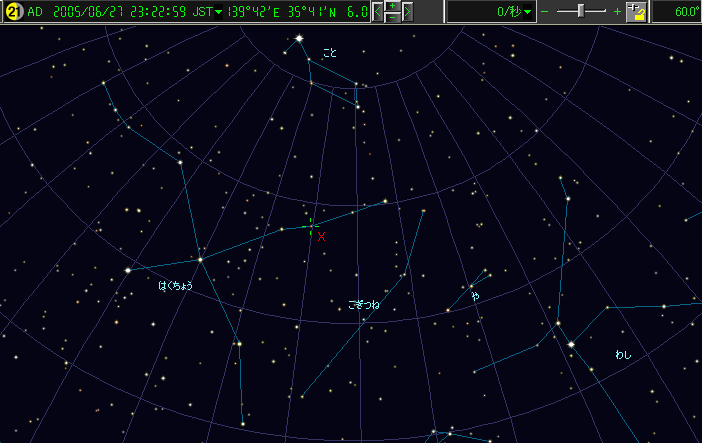Click the 60.0° field of view box
The height and width of the screenshot is (443, 702).
(x=677, y=12)
